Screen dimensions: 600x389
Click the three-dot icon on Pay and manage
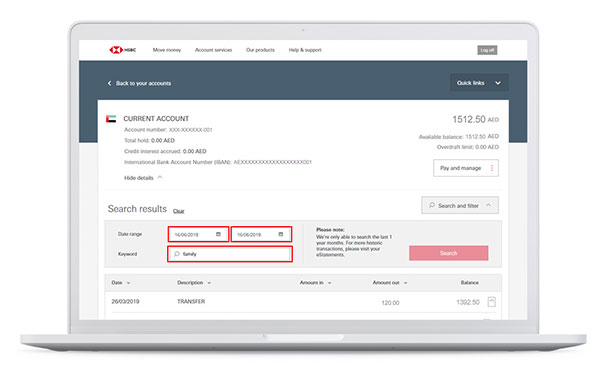coord(492,168)
